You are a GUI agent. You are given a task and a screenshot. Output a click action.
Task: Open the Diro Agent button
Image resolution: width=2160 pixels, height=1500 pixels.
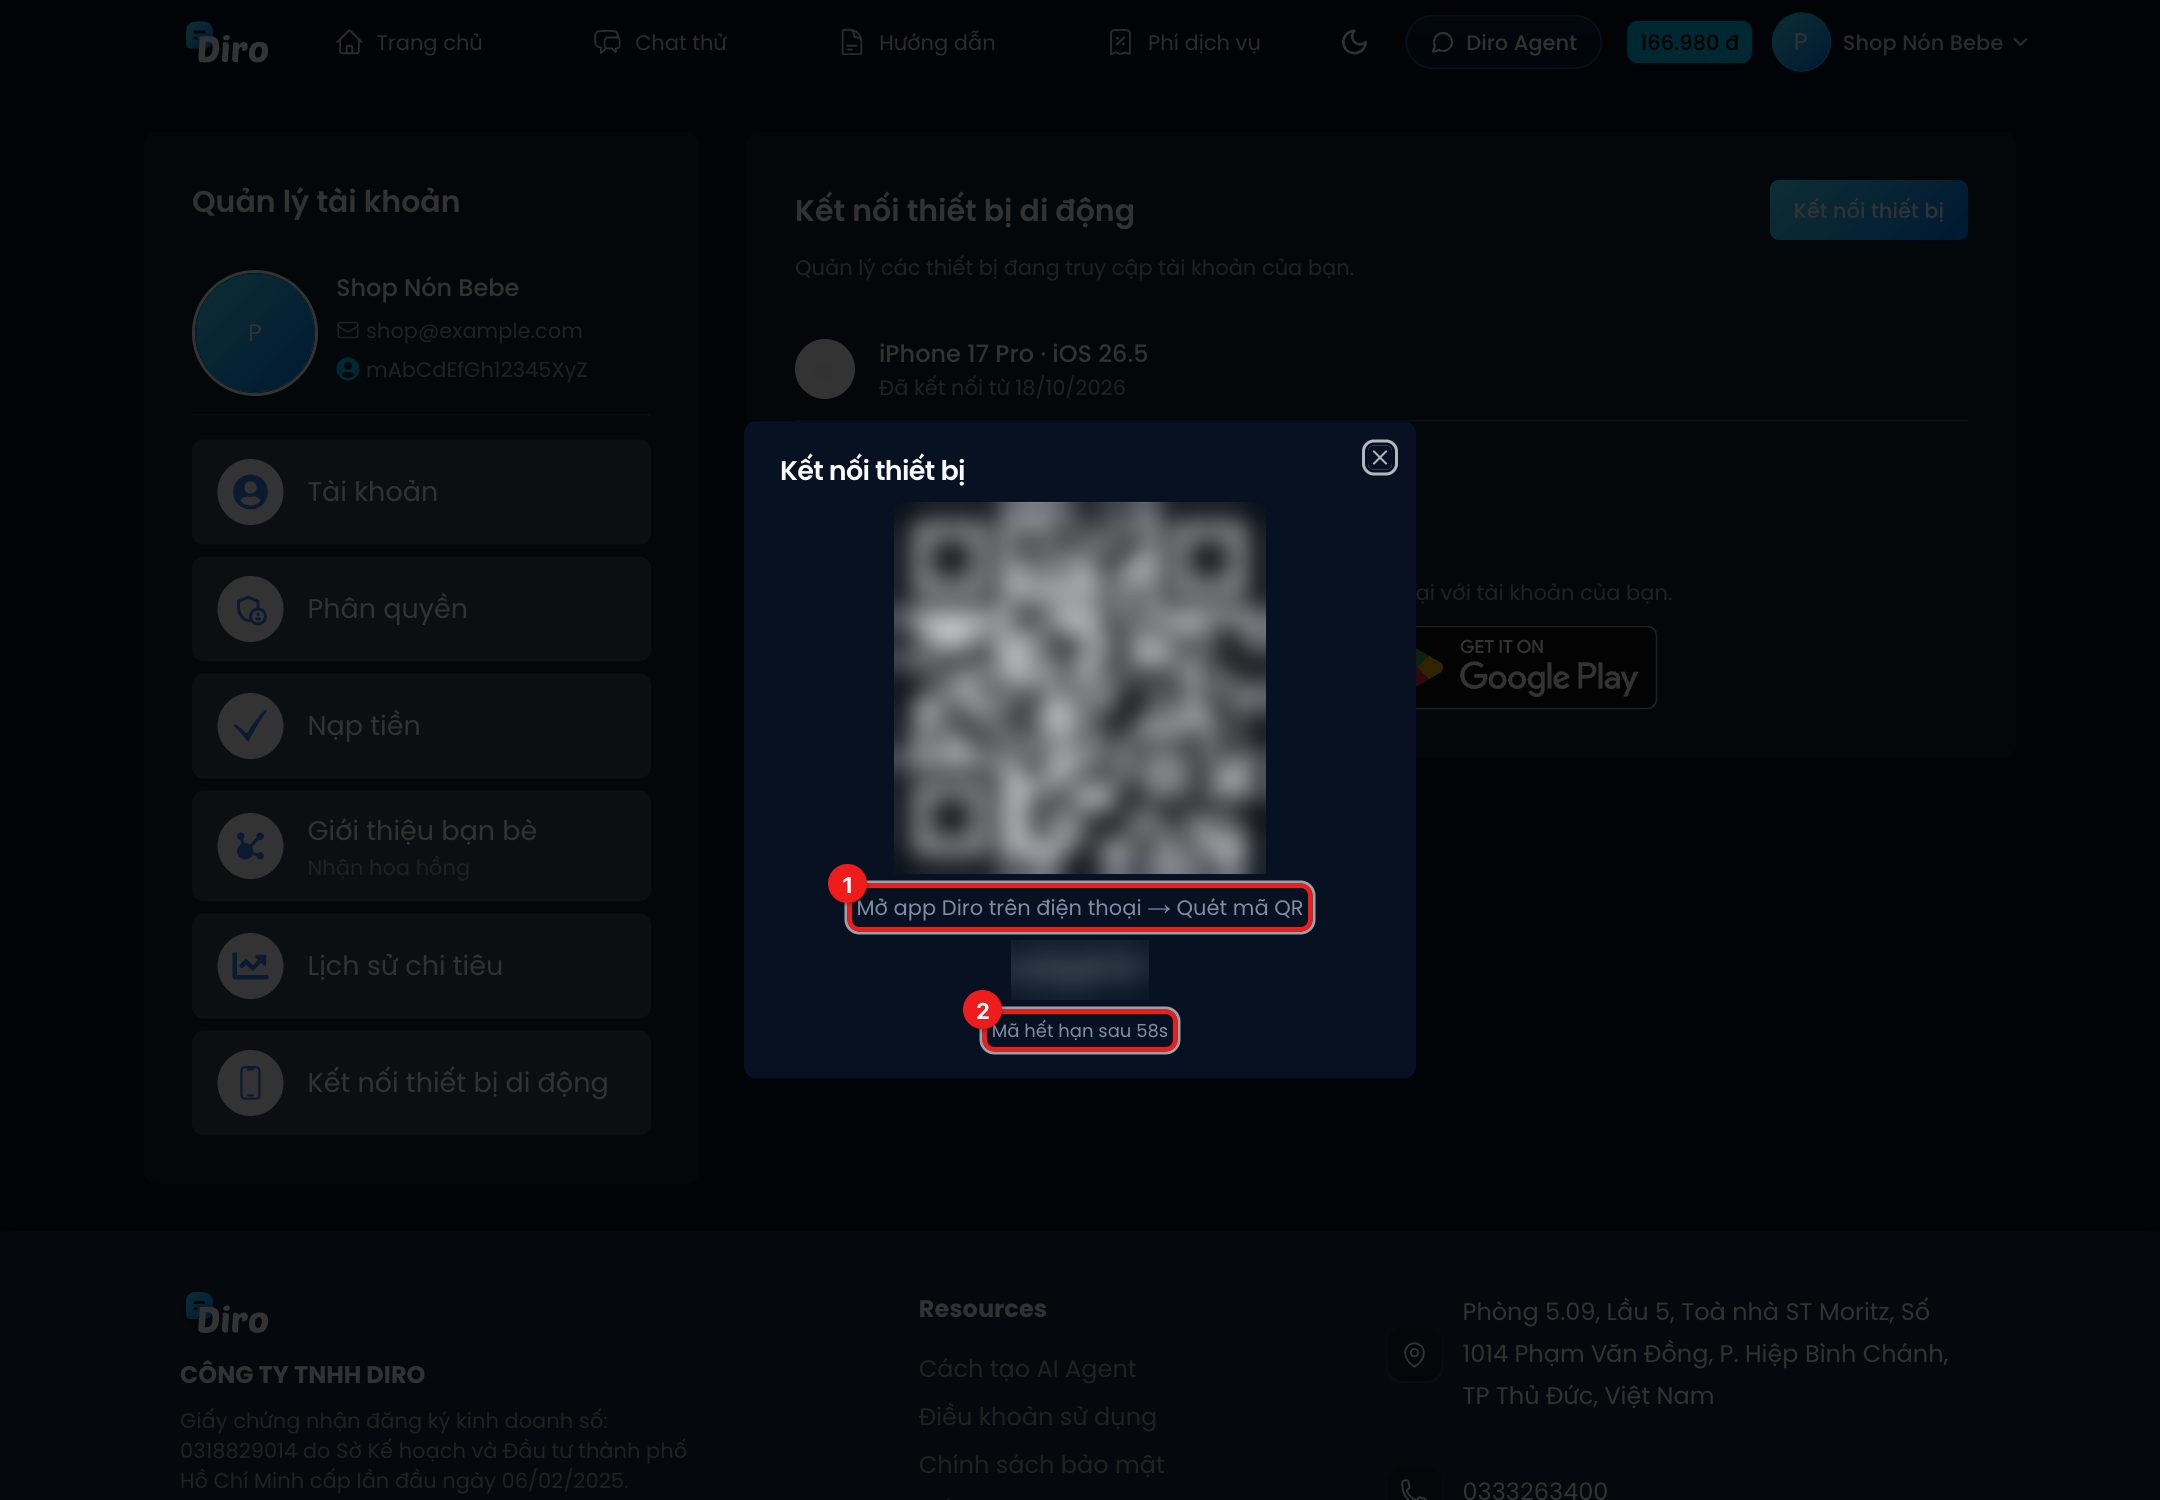pos(1503,42)
